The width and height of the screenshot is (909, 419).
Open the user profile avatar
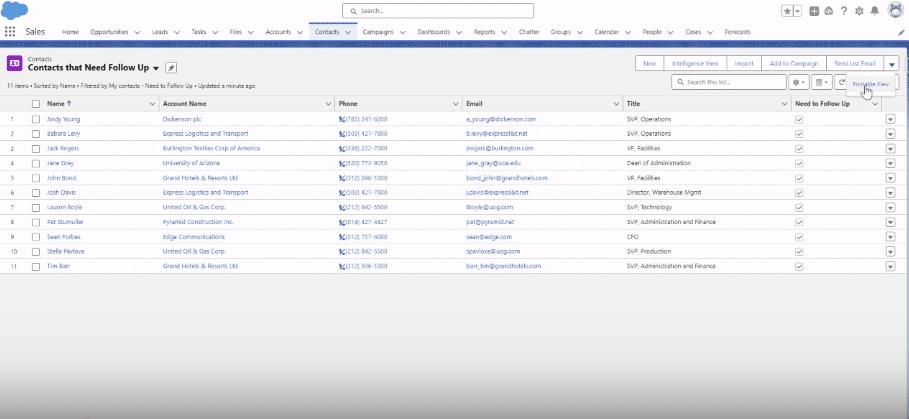click(x=896, y=10)
